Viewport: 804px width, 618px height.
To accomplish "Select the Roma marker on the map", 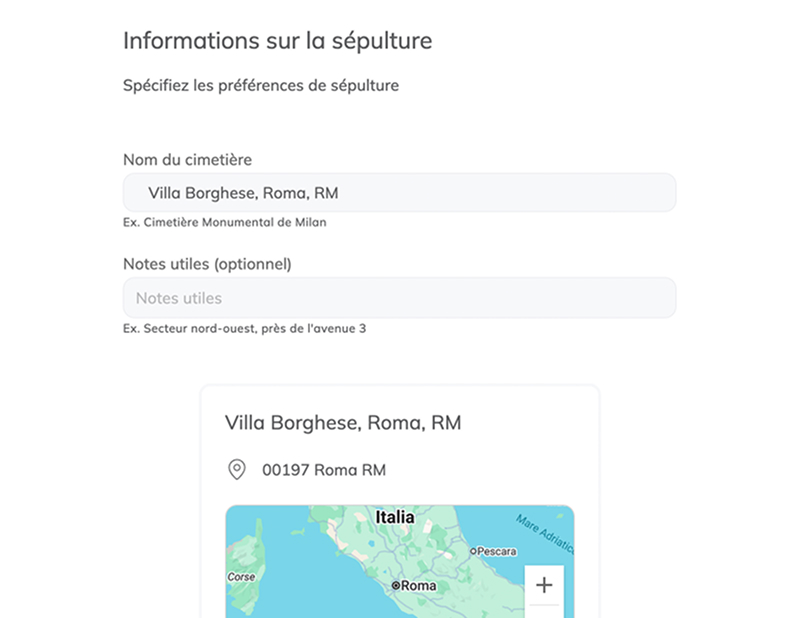I will 398,584.
